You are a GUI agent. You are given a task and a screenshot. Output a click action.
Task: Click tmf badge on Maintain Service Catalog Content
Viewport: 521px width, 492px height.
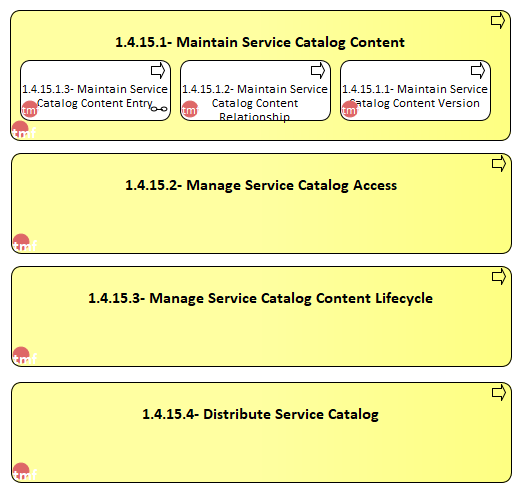[23, 130]
